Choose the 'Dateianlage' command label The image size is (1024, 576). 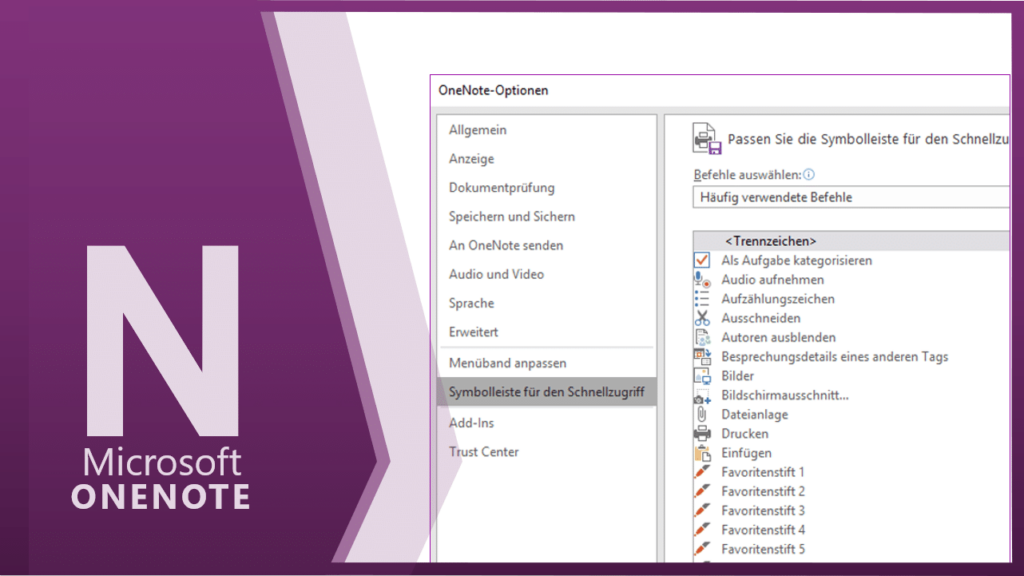[x=754, y=415]
